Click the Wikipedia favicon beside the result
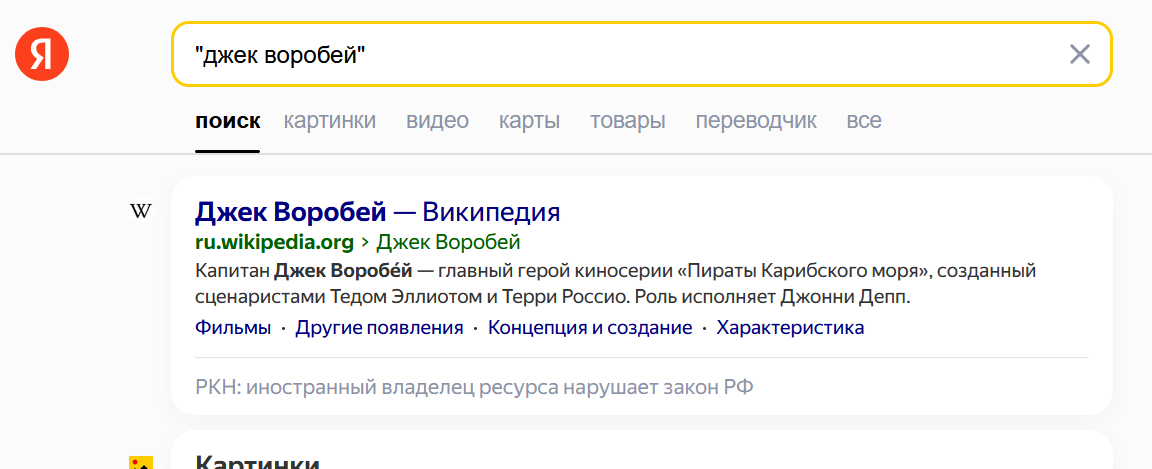This screenshot has width=1152, height=469. click(x=142, y=211)
